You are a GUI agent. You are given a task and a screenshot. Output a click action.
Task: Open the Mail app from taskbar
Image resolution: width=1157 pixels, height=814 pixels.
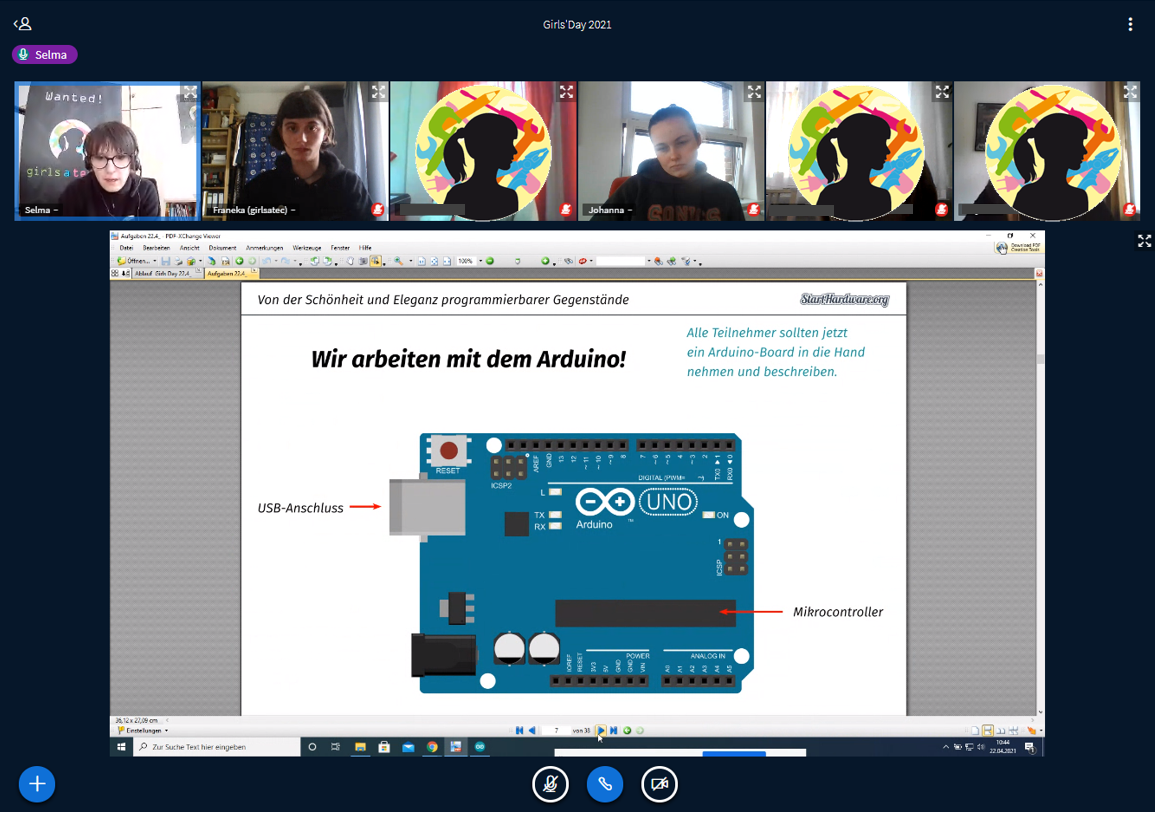coord(408,747)
